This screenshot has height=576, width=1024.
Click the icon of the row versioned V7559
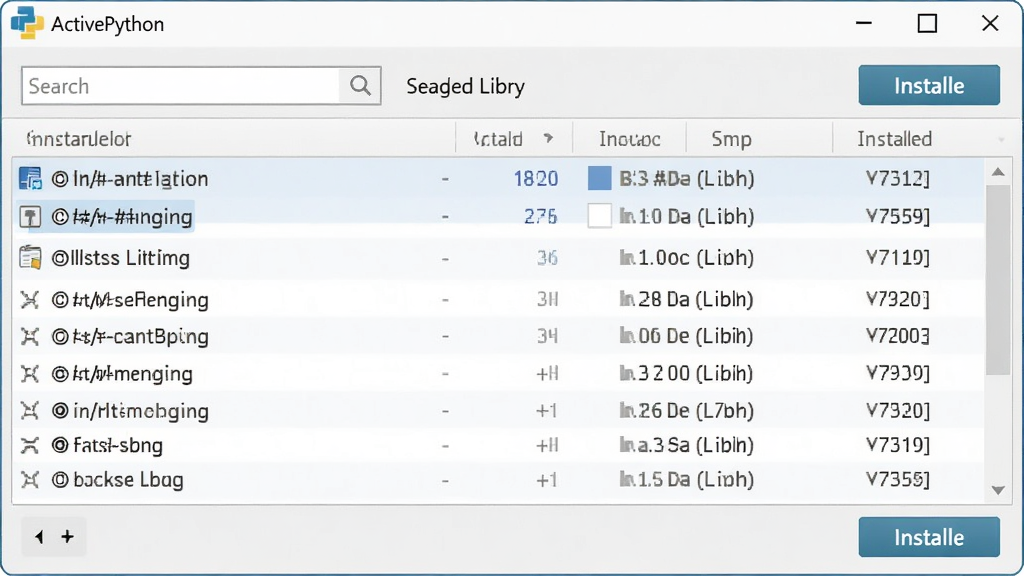coord(30,217)
